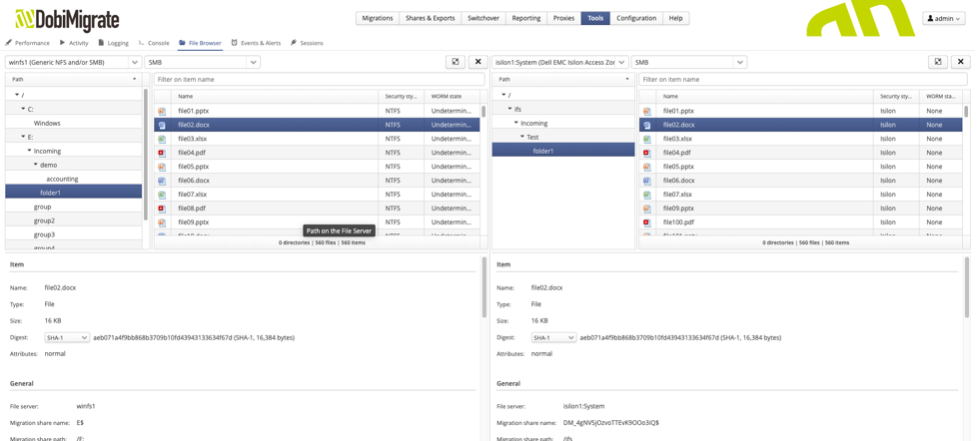Collapse the ifs node in right tree
This screenshot has height=441, width=977.
tap(509, 109)
